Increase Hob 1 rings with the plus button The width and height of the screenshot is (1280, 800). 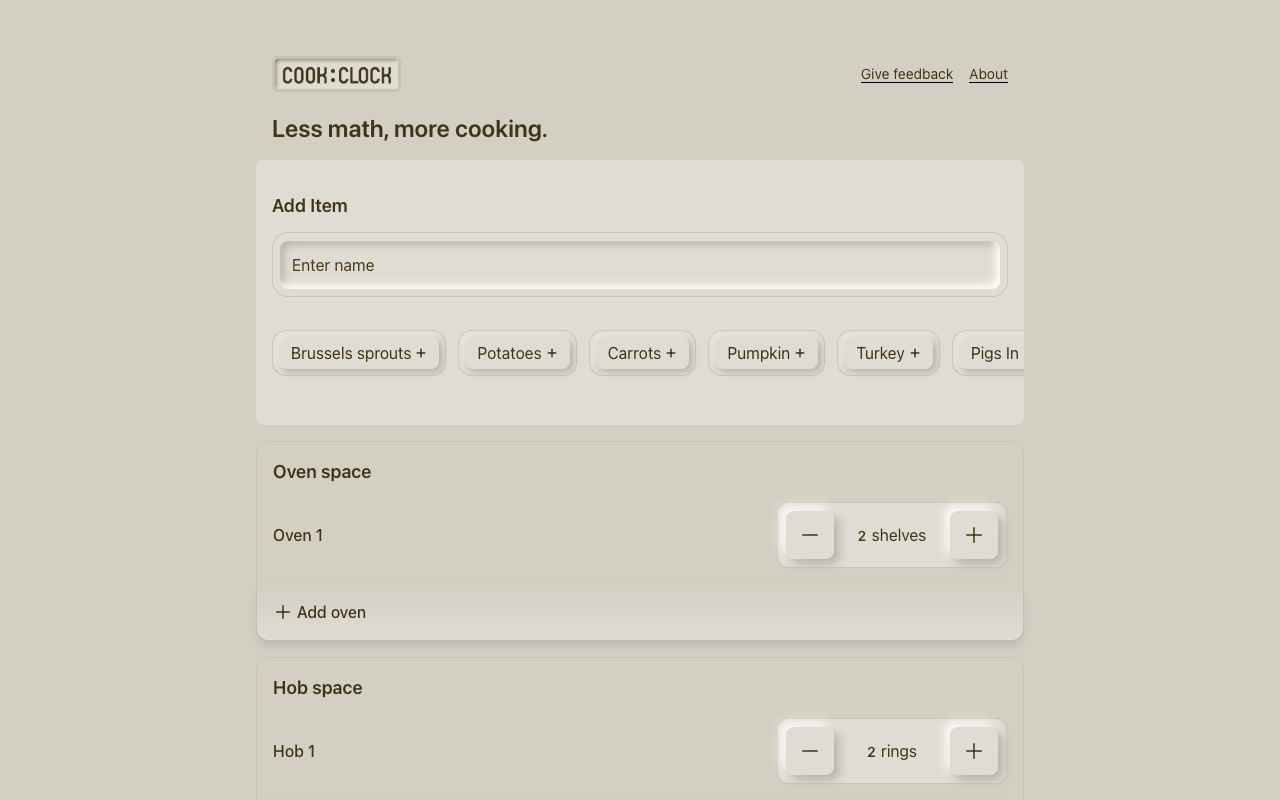pos(972,750)
